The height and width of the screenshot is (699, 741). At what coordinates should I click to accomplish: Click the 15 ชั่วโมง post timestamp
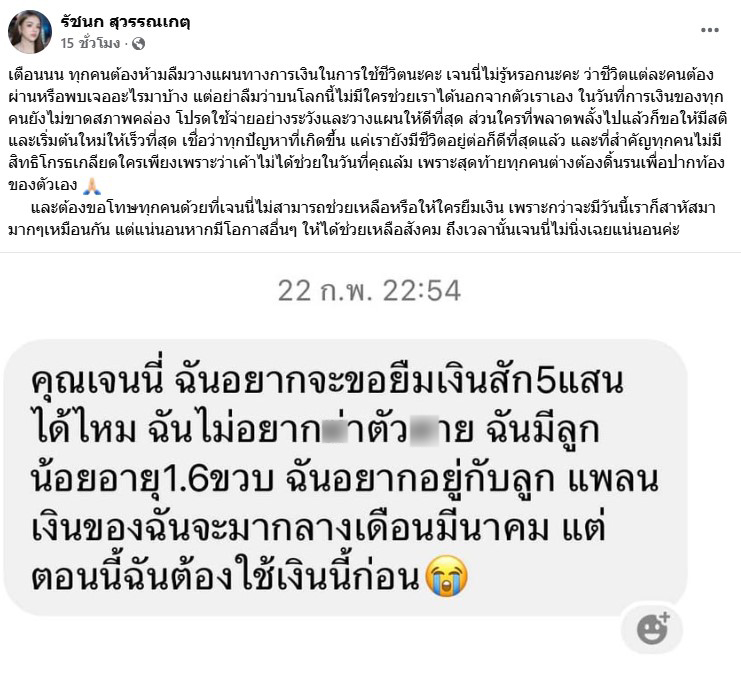click(x=90, y=43)
